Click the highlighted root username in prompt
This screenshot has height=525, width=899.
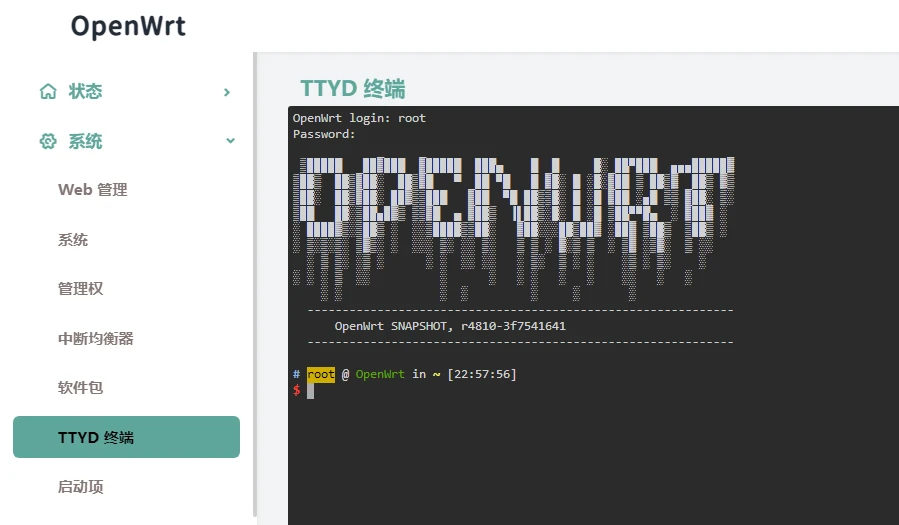[321, 374]
